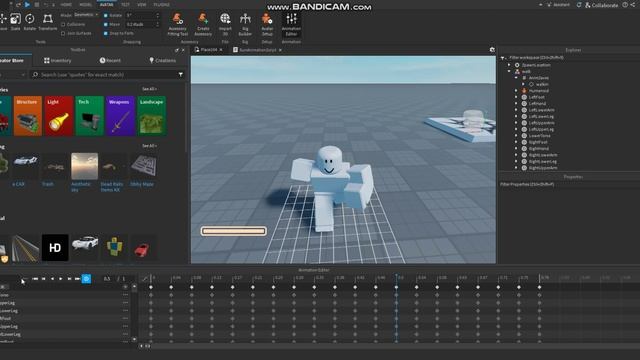The height and width of the screenshot is (360, 640).
Task: Click See All above the model thumbnails
Action: coord(149,146)
